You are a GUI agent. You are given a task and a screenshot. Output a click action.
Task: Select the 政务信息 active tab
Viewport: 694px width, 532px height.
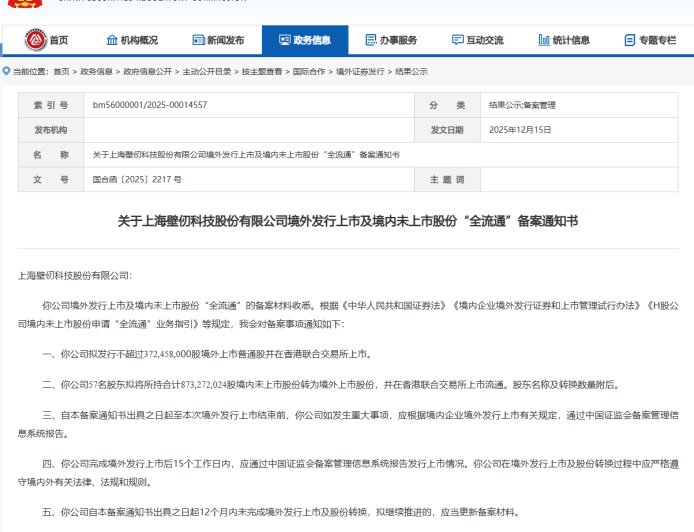tap(305, 40)
